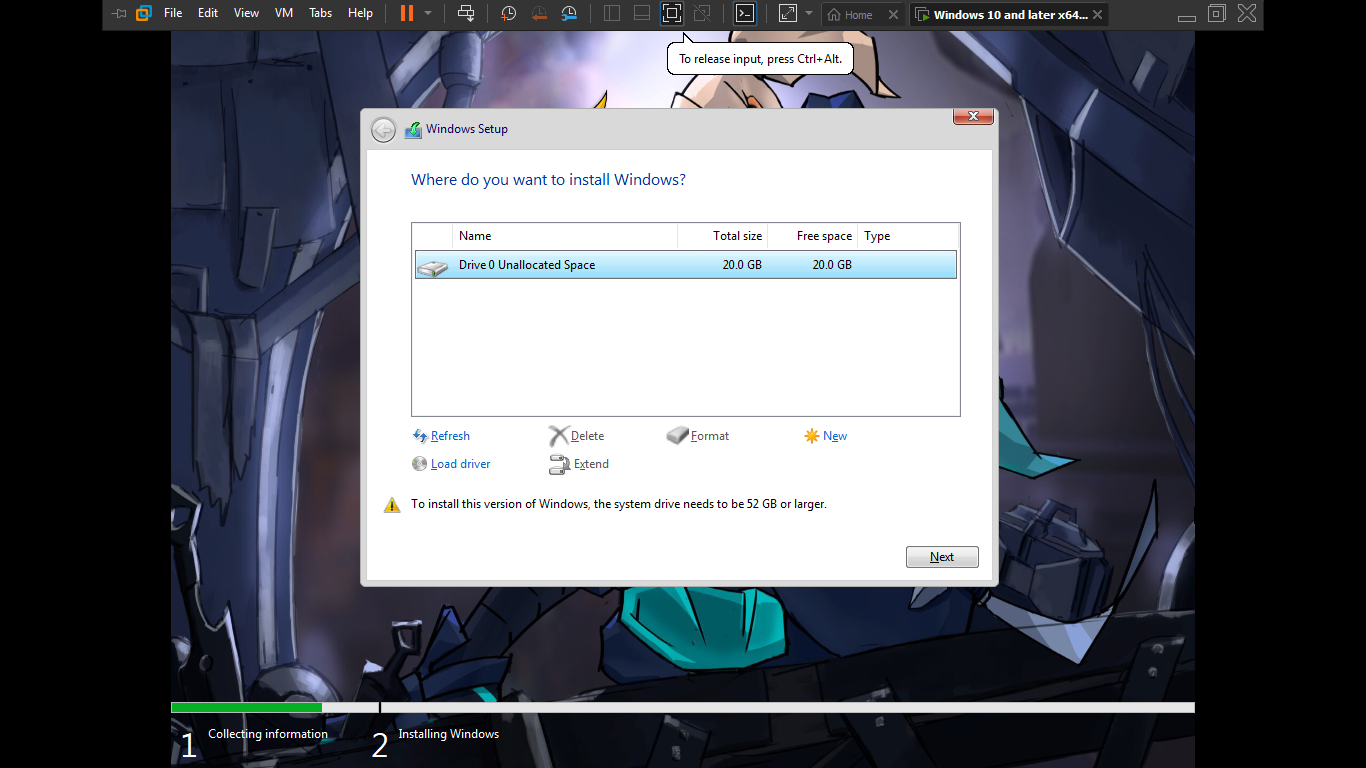
Task: Click the 'Where do you want to install Windows?' heading
Action: click(x=549, y=180)
